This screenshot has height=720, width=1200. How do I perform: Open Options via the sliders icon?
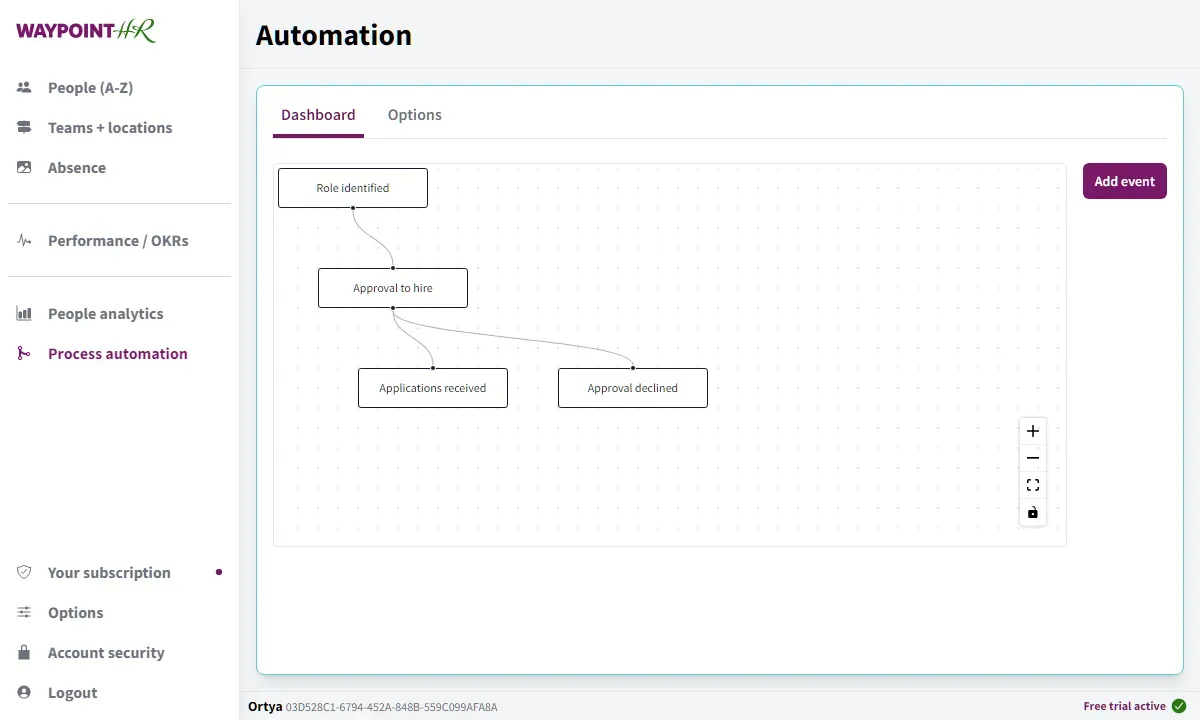(x=23, y=612)
